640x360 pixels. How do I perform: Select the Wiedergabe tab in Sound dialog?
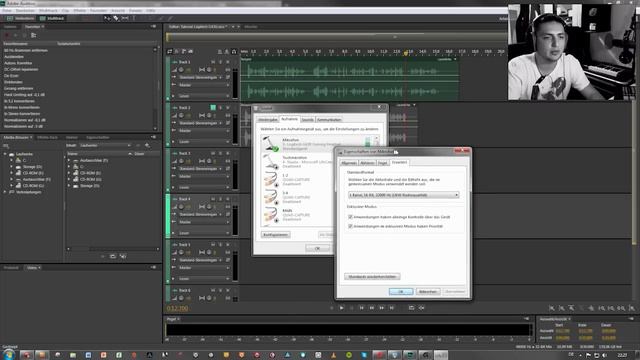267,120
